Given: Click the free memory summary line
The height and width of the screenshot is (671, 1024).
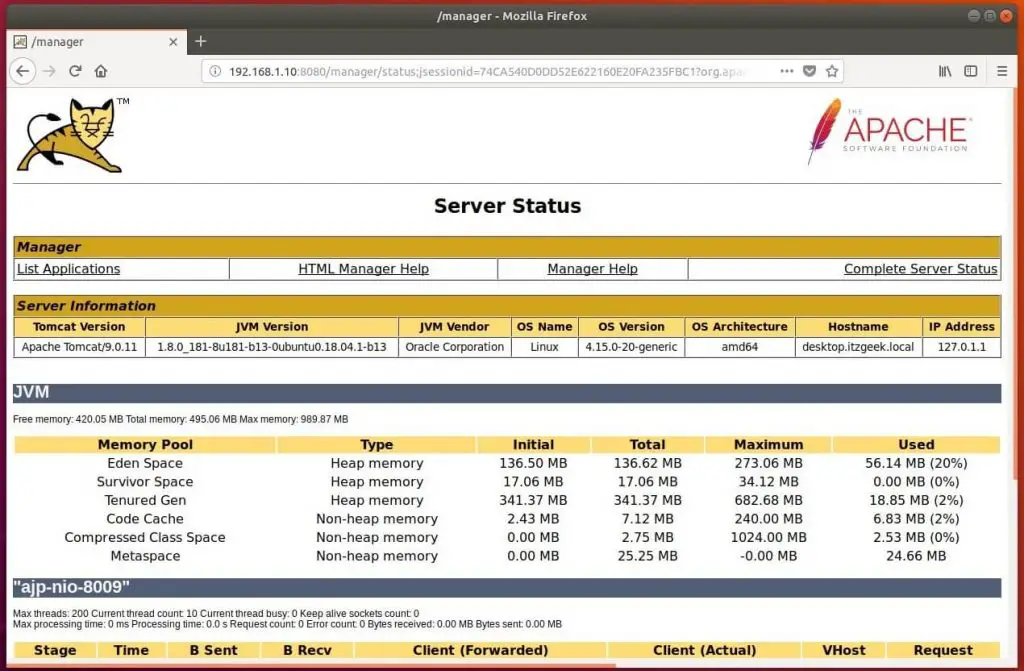Looking at the screenshot, I should coord(180,419).
